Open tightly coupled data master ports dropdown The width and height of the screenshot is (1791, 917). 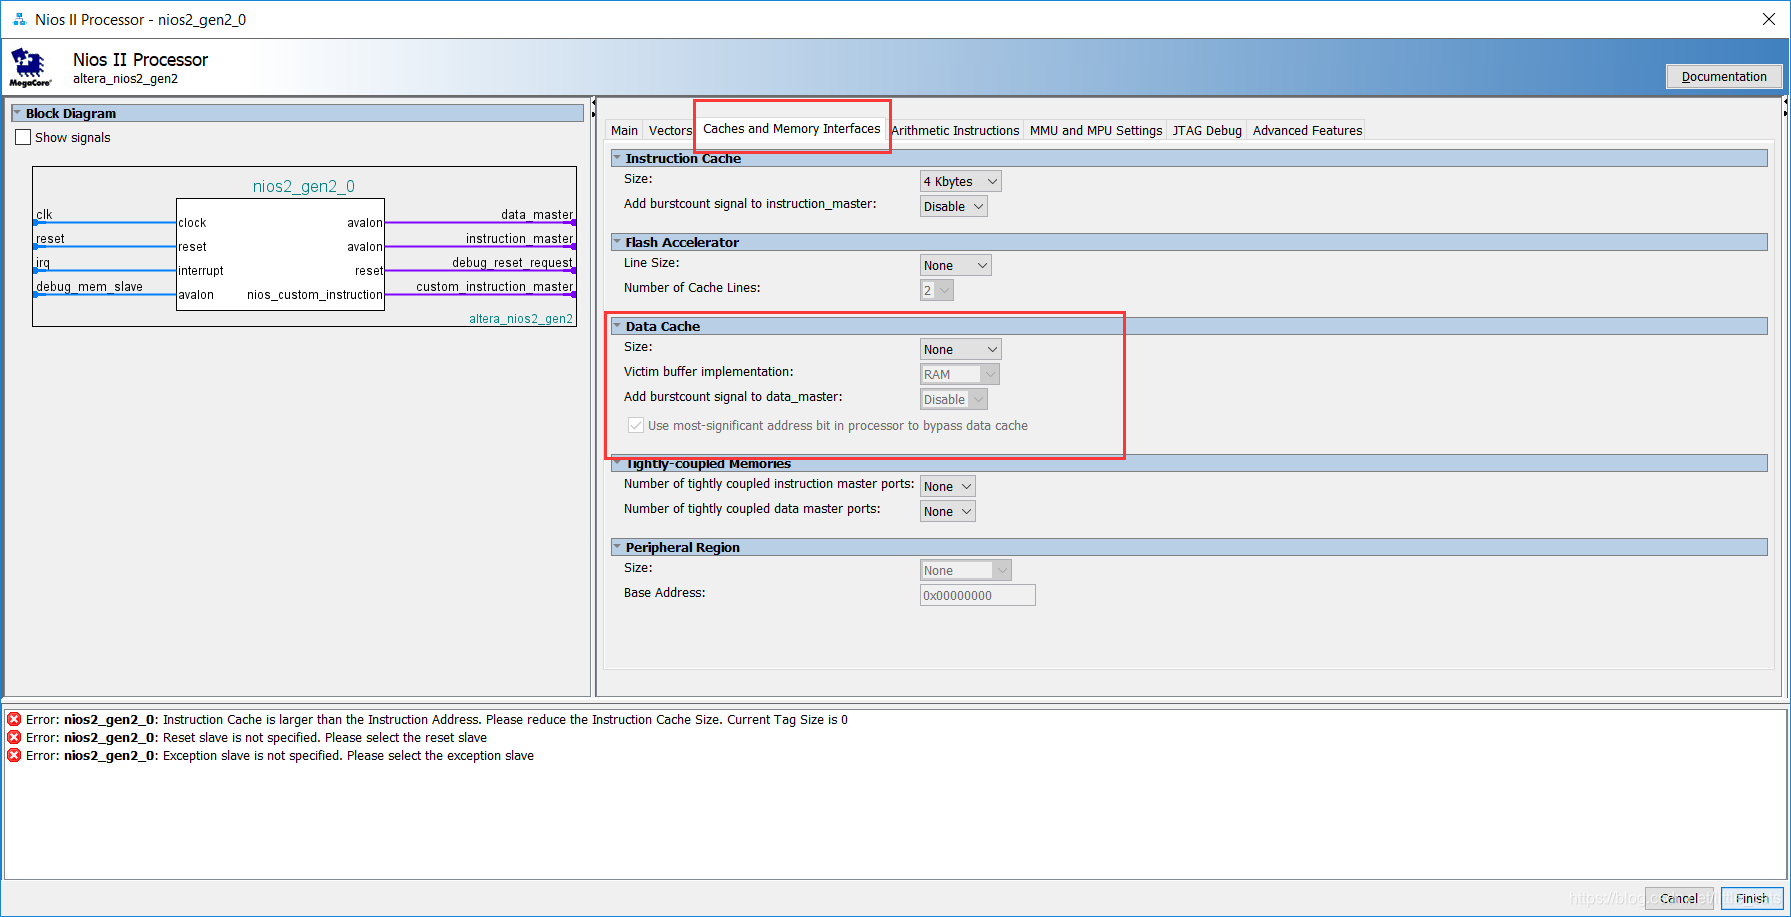pos(947,511)
